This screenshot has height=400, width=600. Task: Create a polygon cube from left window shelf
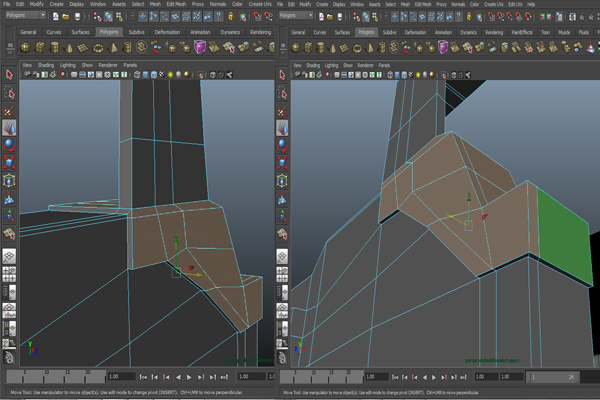[40, 47]
